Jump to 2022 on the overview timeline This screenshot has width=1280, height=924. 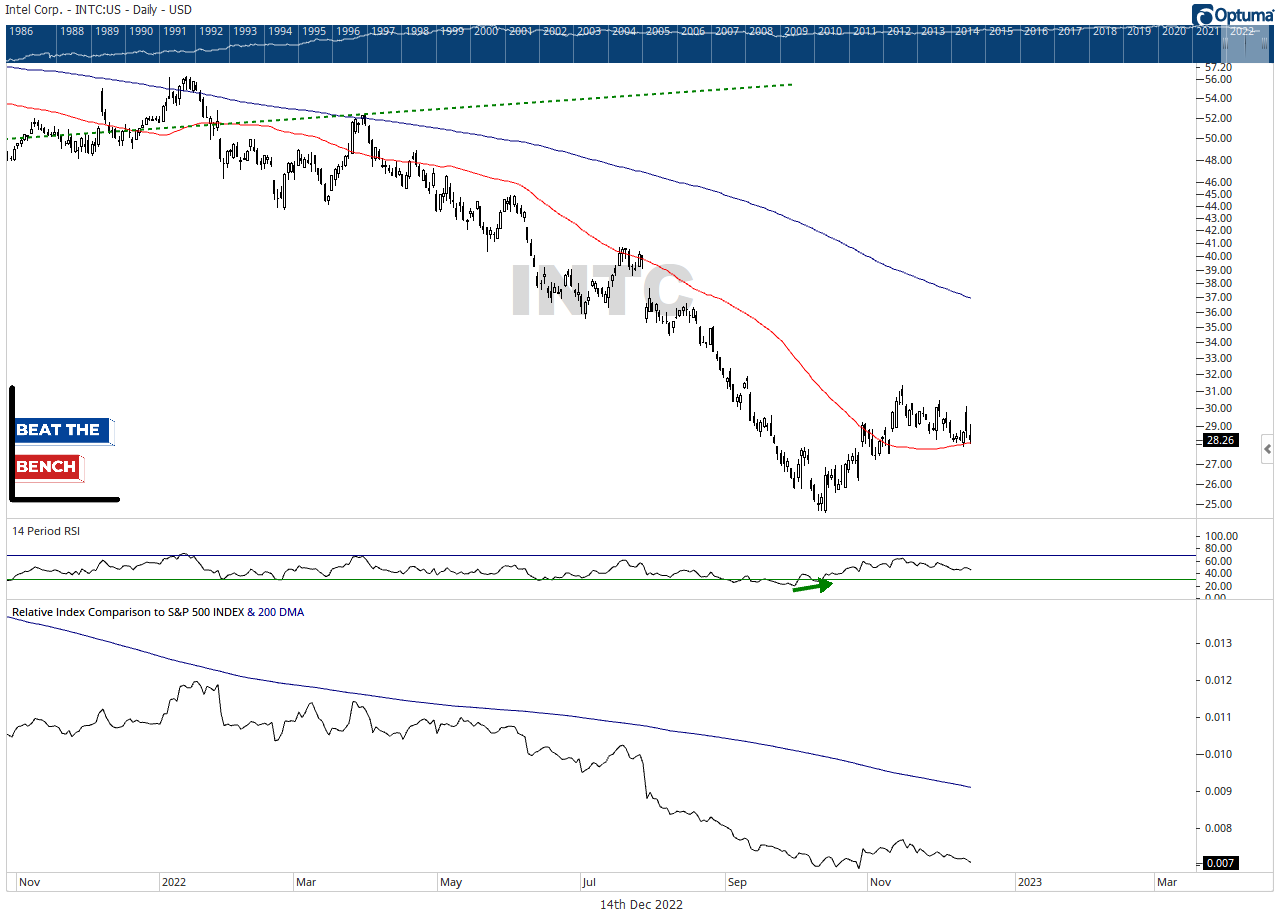click(x=1242, y=31)
